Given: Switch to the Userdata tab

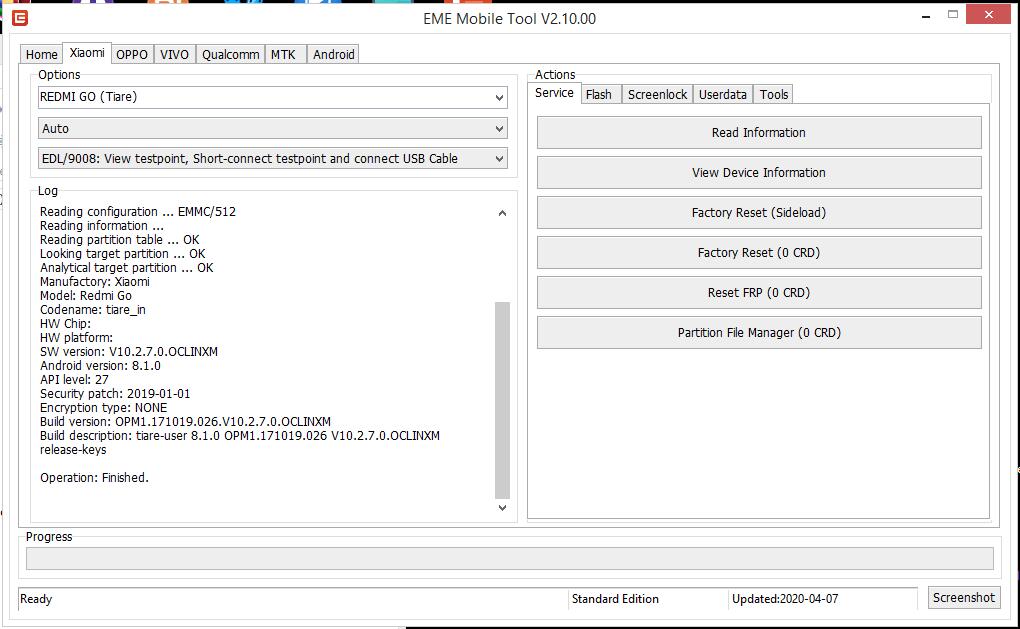Looking at the screenshot, I should pyautogui.click(x=723, y=95).
